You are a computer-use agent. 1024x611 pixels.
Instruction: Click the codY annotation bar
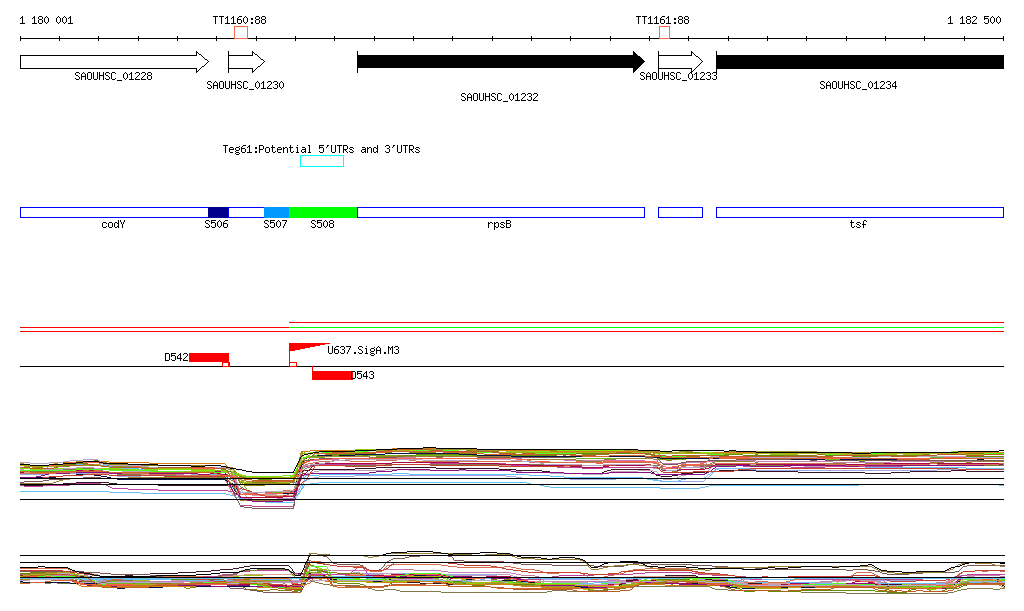[x=113, y=212]
